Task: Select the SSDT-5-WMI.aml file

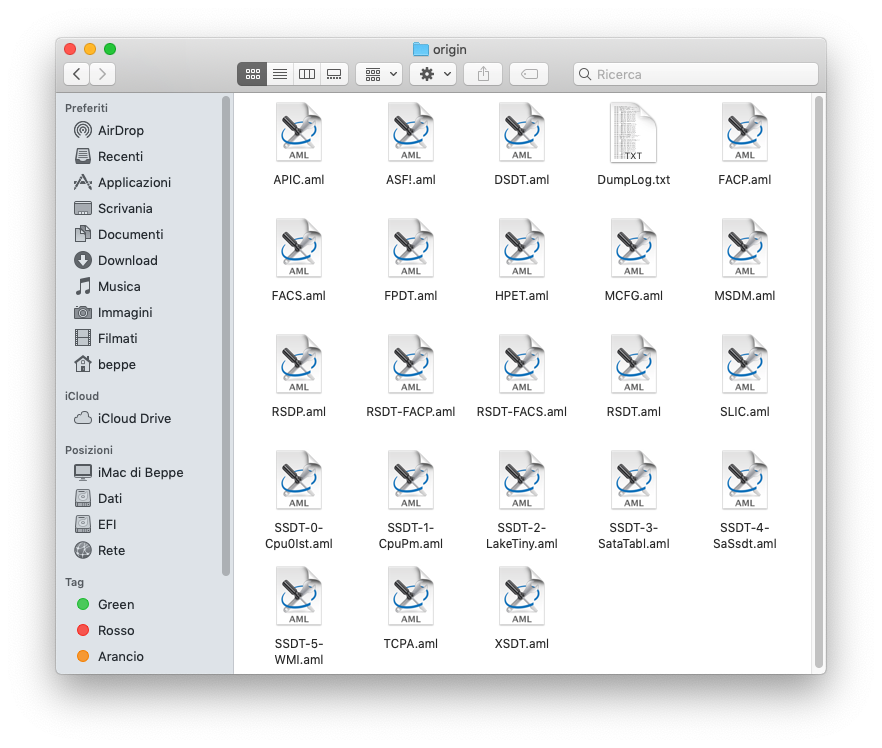Action: [299, 615]
